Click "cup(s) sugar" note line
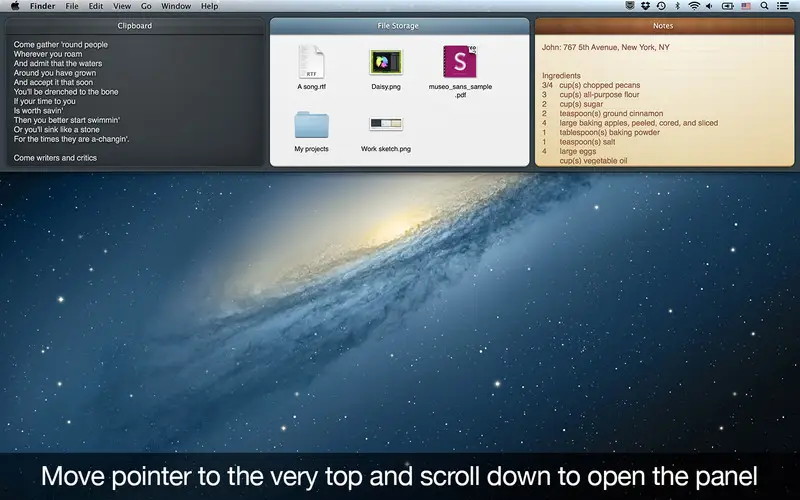800x500 pixels. [x=581, y=104]
